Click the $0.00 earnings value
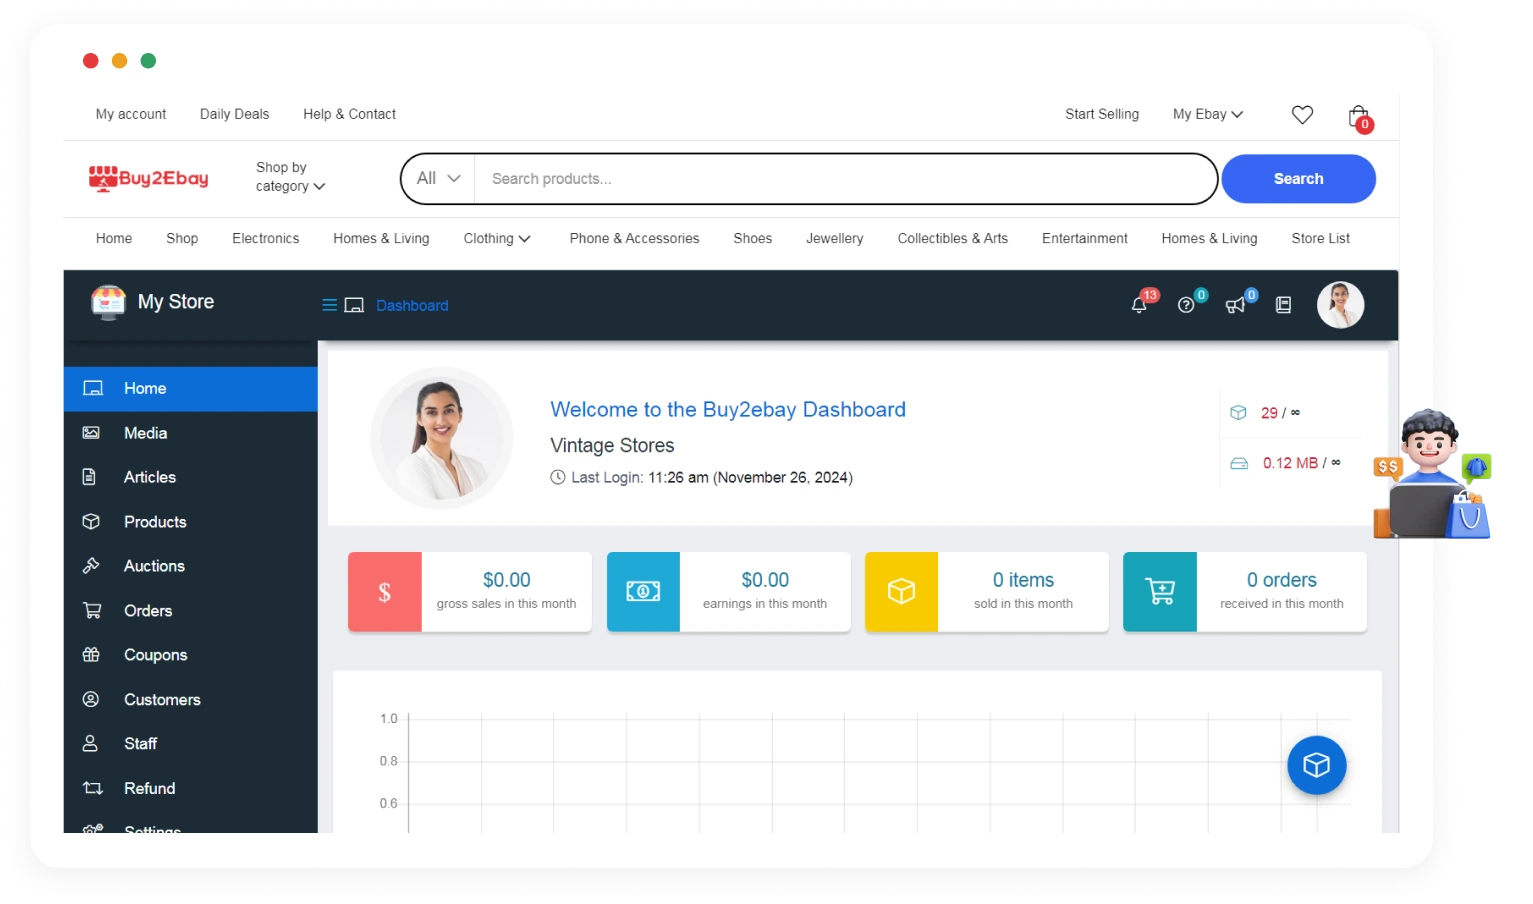The image size is (1533, 904). [x=765, y=580]
